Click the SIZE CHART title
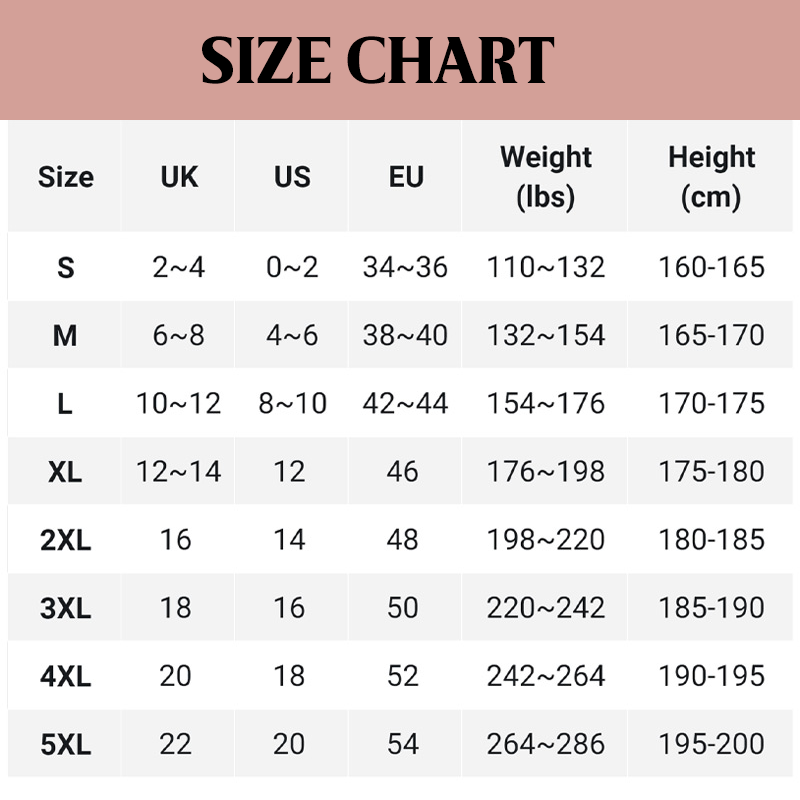800x800 pixels. click(377, 61)
